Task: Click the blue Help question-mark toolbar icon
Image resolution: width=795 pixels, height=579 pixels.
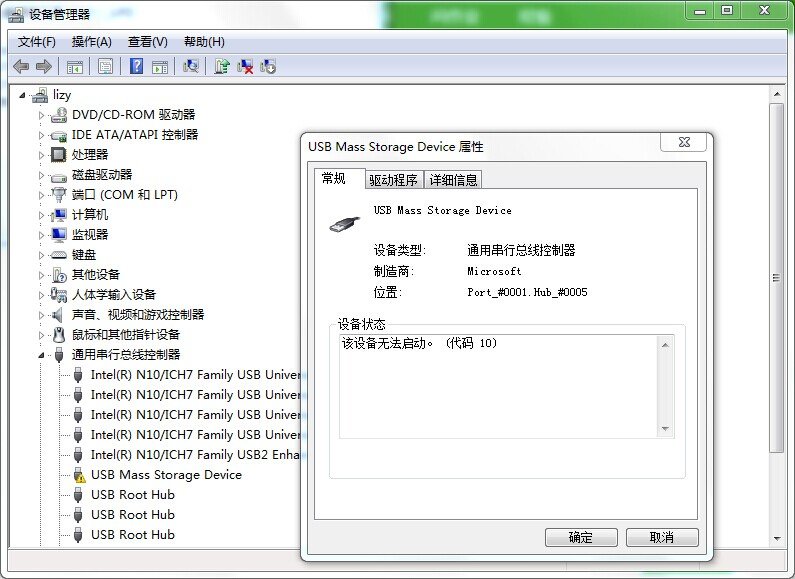Action: click(x=137, y=66)
